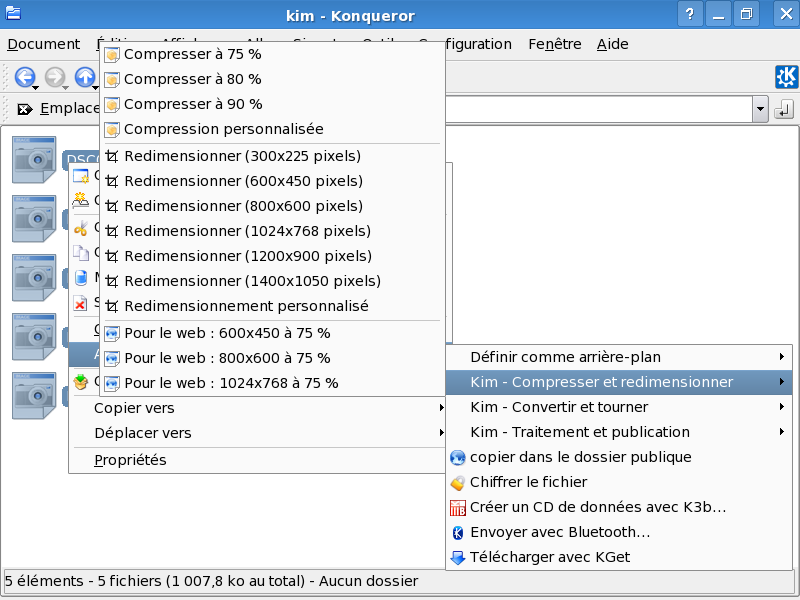Click the Back navigation arrow icon
Image resolution: width=800 pixels, height=600 pixels.
point(24,77)
